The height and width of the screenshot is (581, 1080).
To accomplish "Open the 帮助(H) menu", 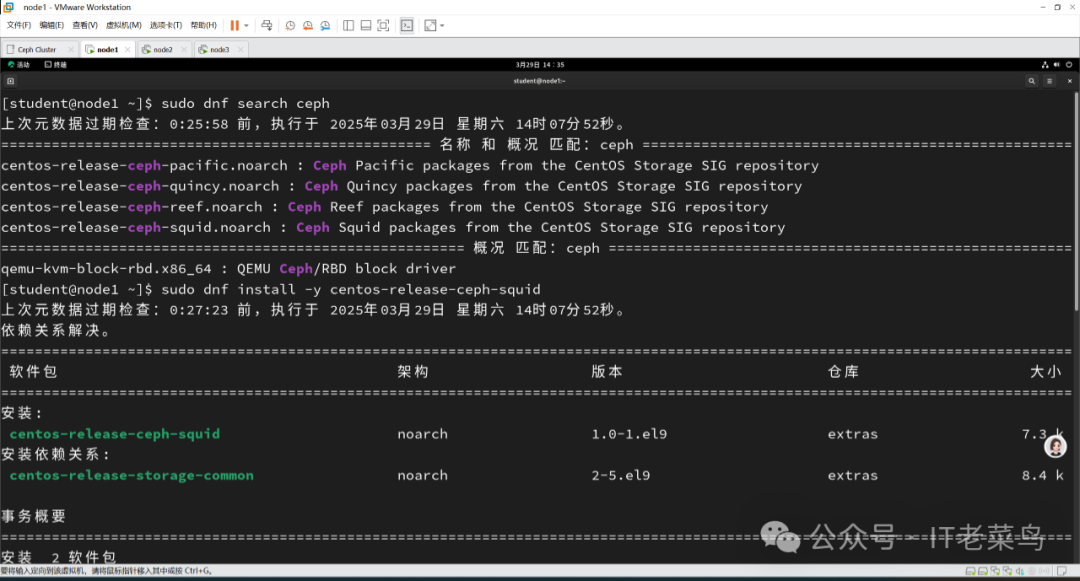I will (203, 25).
